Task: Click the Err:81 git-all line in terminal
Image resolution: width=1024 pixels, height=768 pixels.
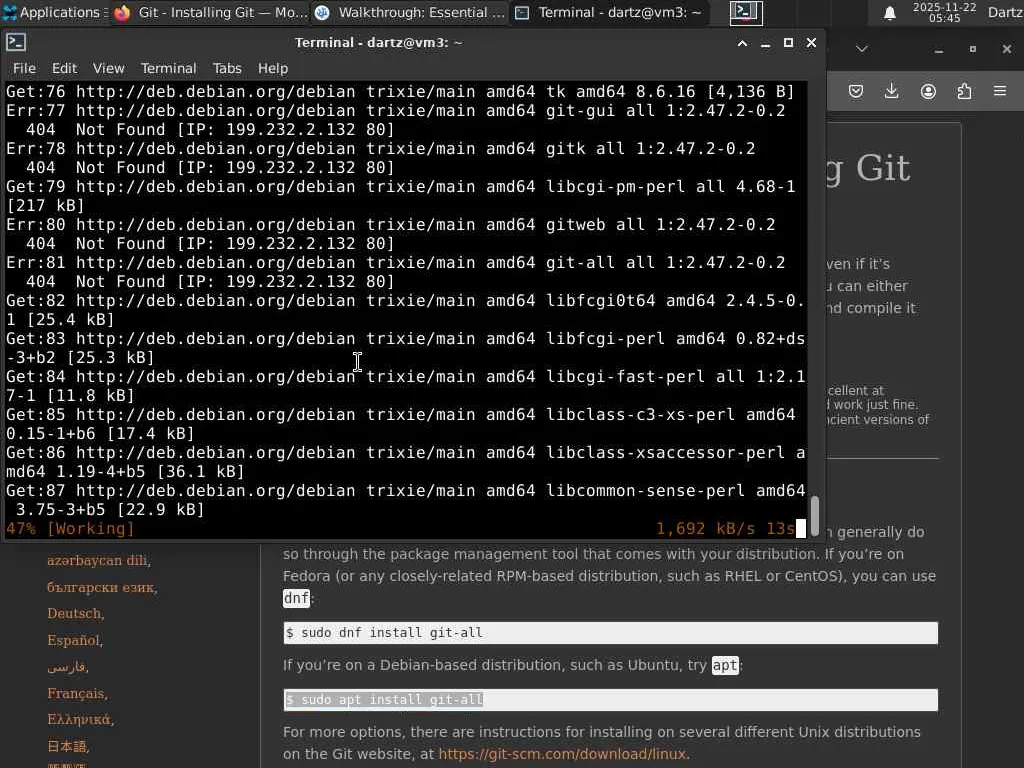Action: 396,262
